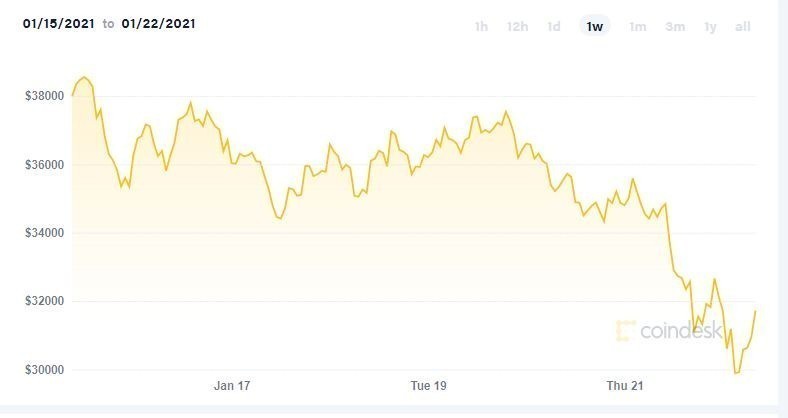Image resolution: width=788 pixels, height=418 pixels.
Task: Click the $36000 axis label
Action: click(x=45, y=164)
